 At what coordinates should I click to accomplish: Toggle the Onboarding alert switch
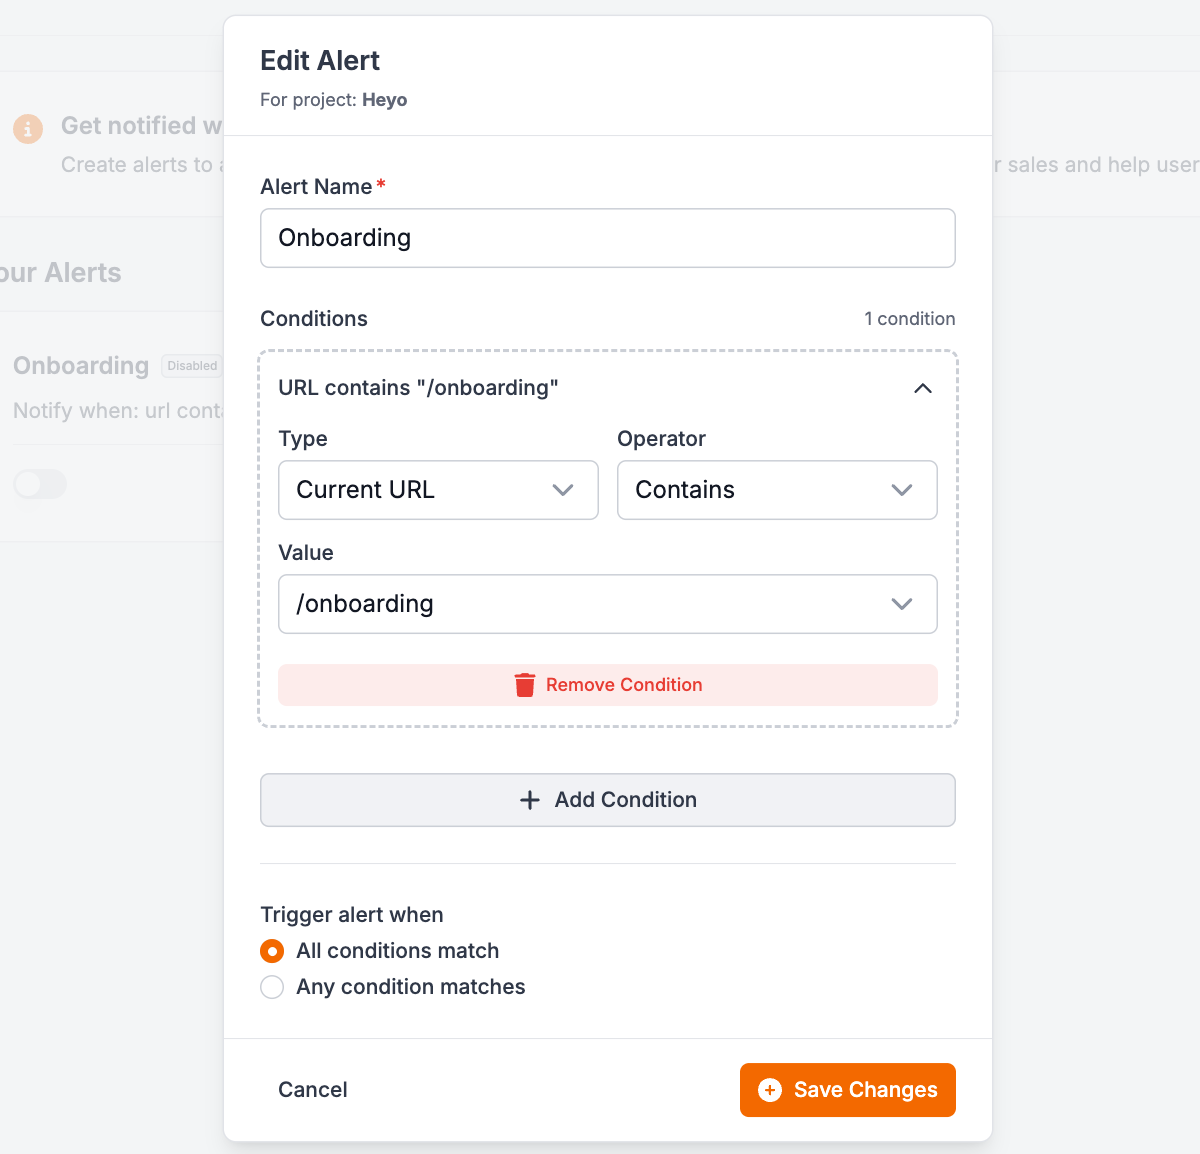40,484
